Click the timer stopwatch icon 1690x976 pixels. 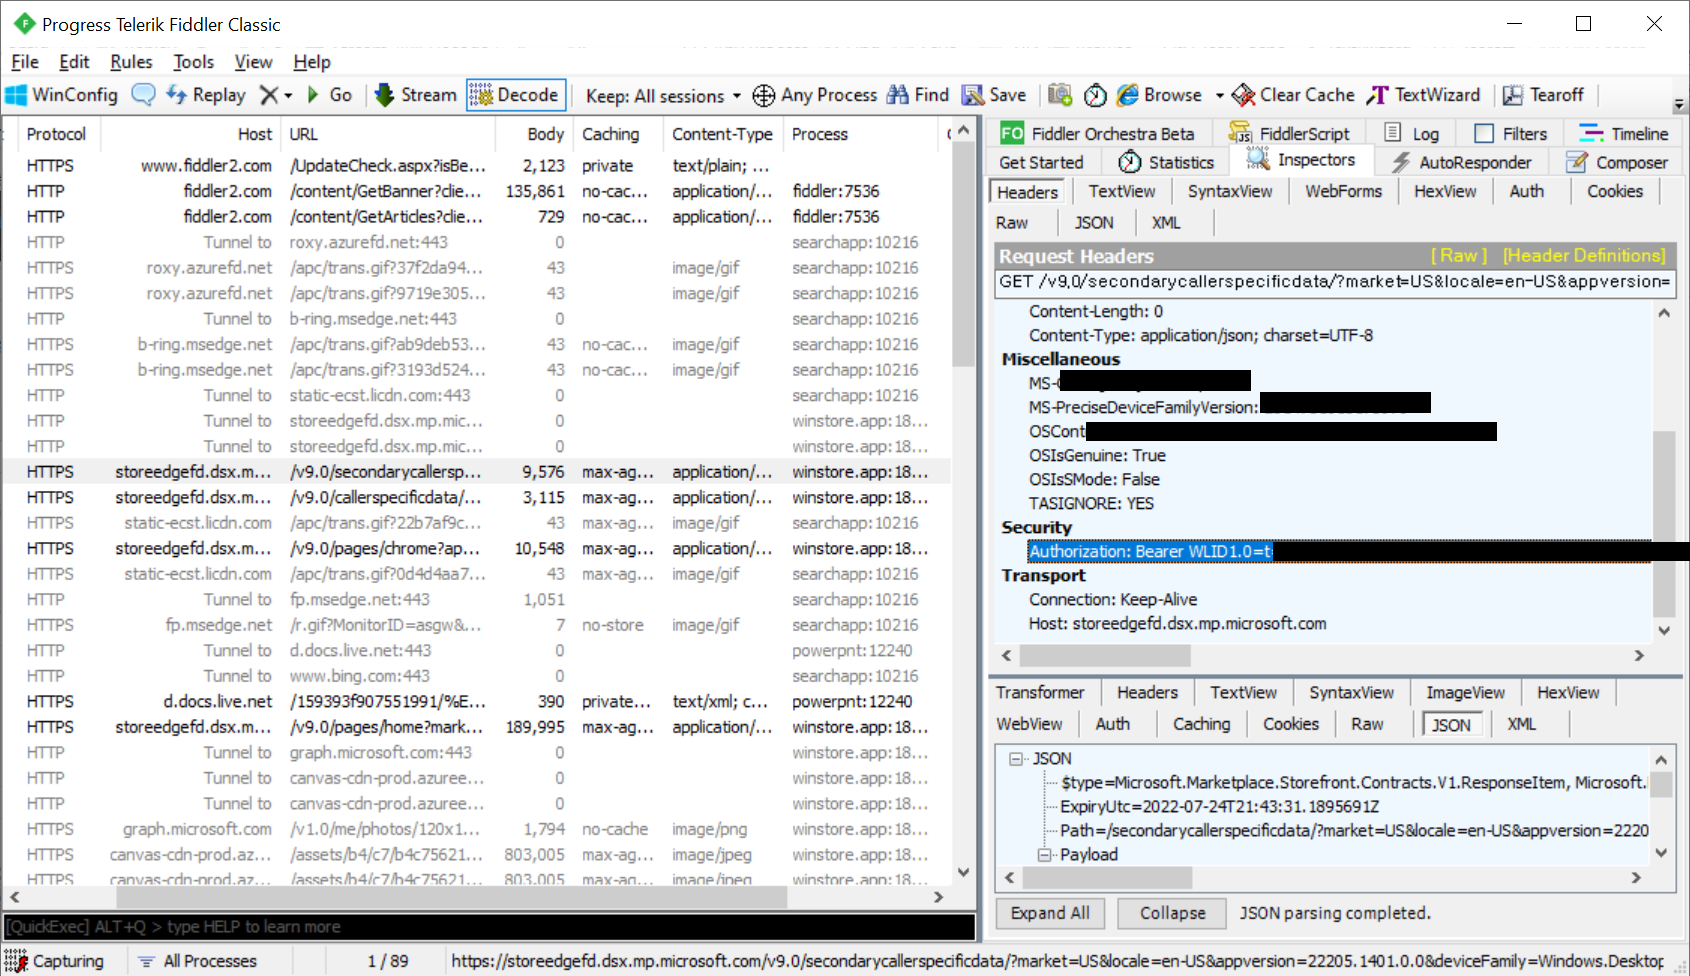tap(1096, 95)
